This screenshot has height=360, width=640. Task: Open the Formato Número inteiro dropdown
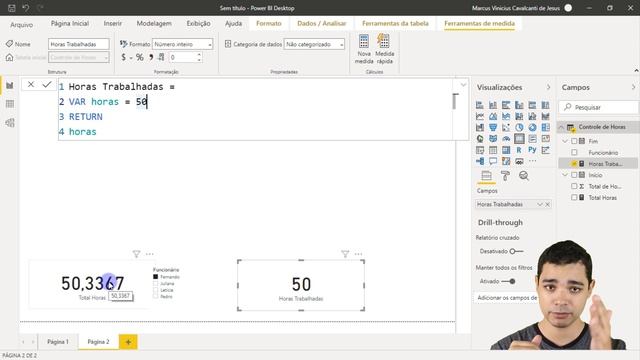[x=182, y=44]
